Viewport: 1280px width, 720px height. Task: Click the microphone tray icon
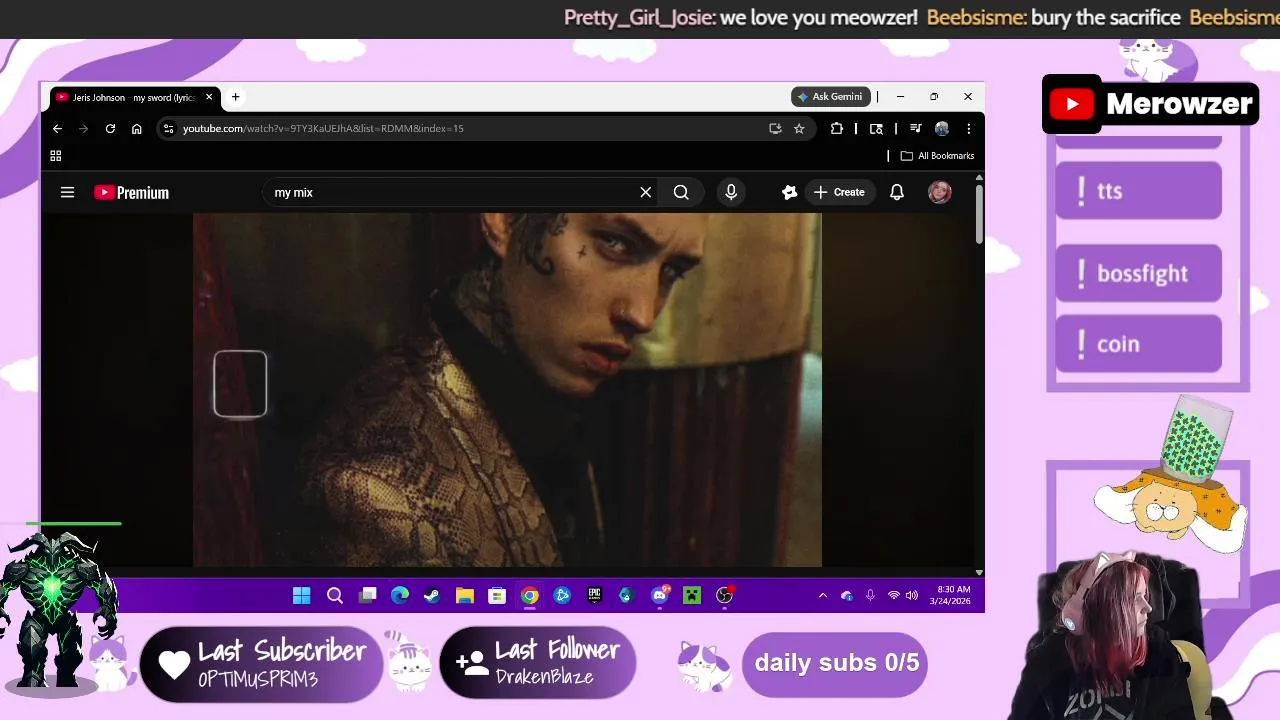(x=870, y=596)
